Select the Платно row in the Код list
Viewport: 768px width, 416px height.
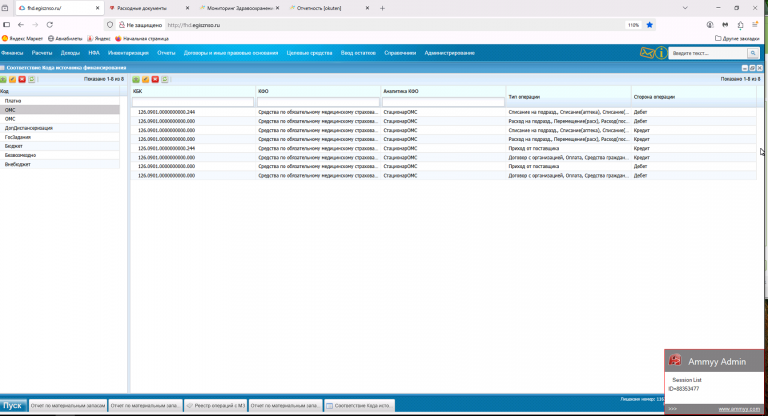click(x=60, y=101)
